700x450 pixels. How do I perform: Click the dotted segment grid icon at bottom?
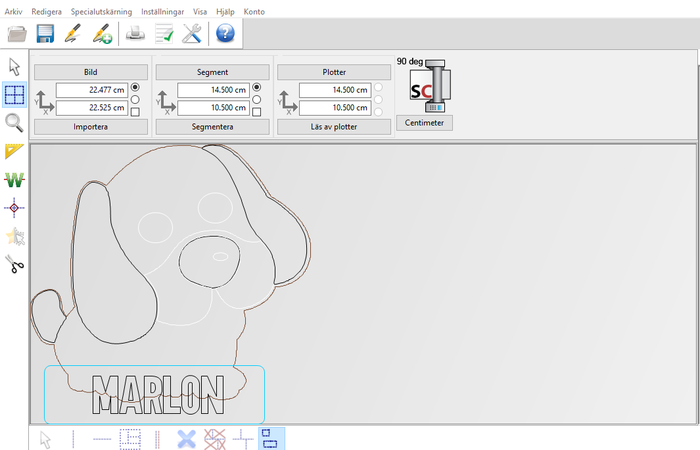point(130,440)
